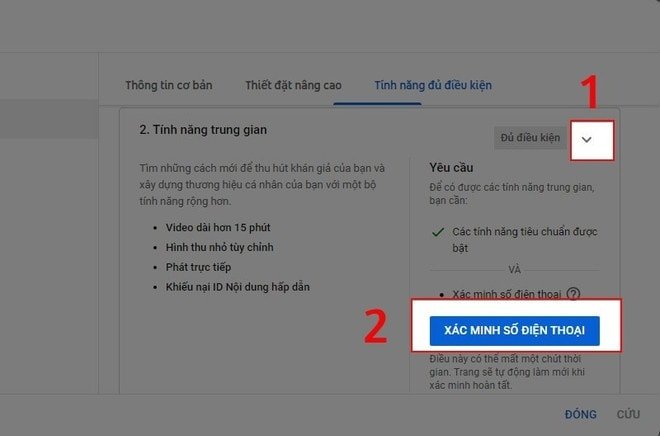Click the CỨU button at bottom right
The width and height of the screenshot is (660, 436).
point(628,414)
